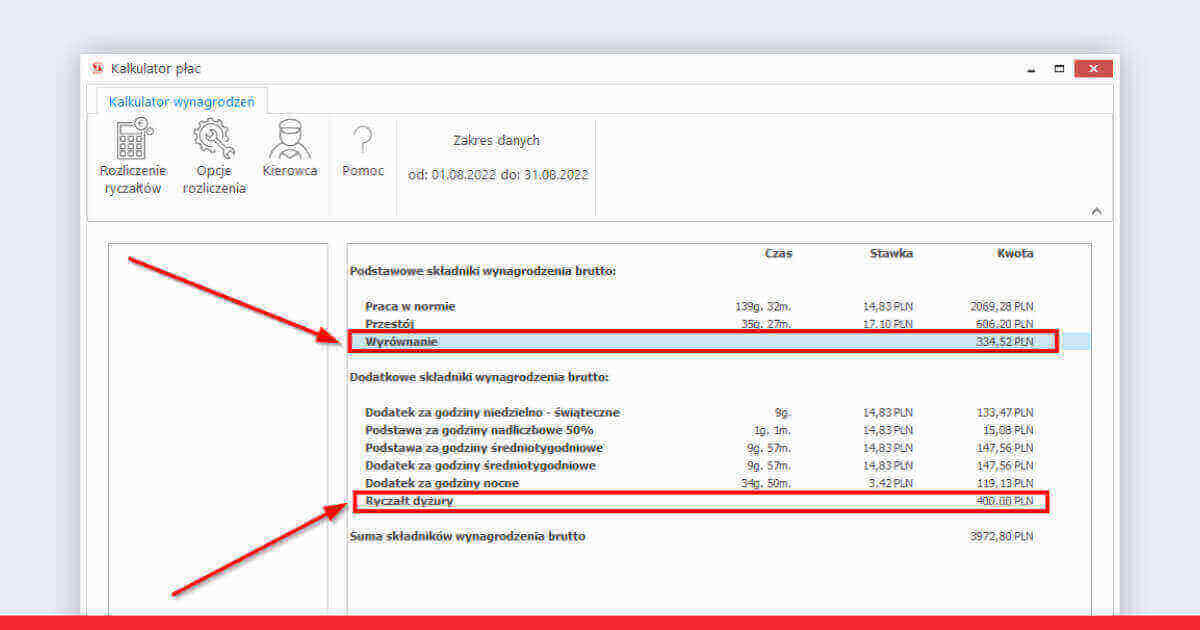Click the Zakres danych date range
Screen dimensions: 1200x630
coord(497,174)
